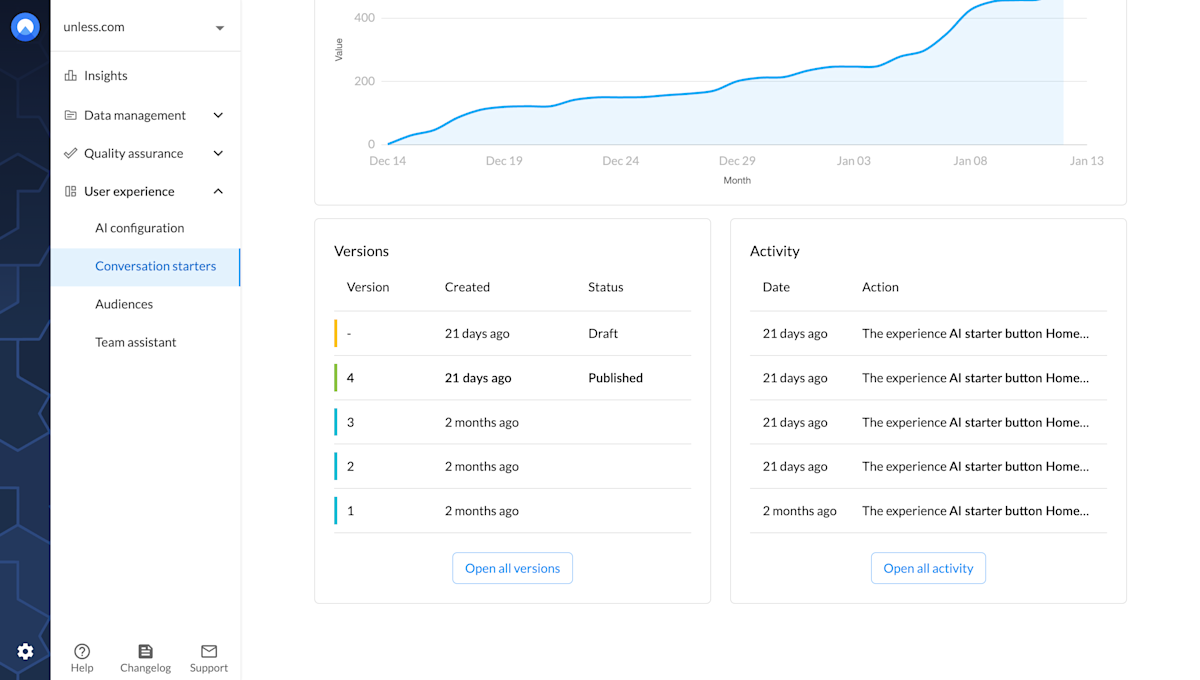Image resolution: width=1200 pixels, height=680 pixels.
Task: Select AI configuration in the sidebar
Action: (139, 227)
